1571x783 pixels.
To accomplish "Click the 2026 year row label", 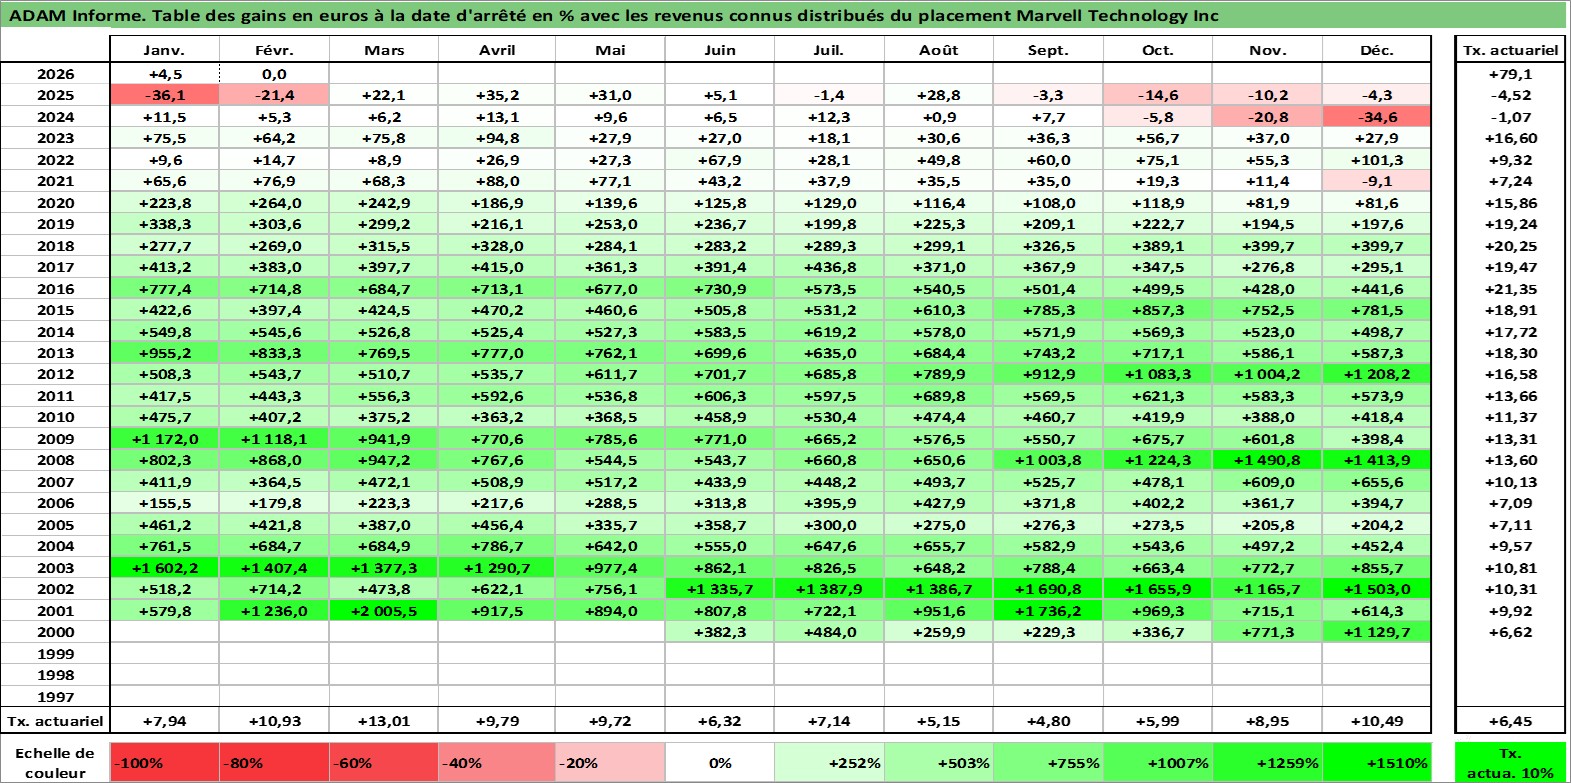I will pyautogui.click(x=55, y=74).
